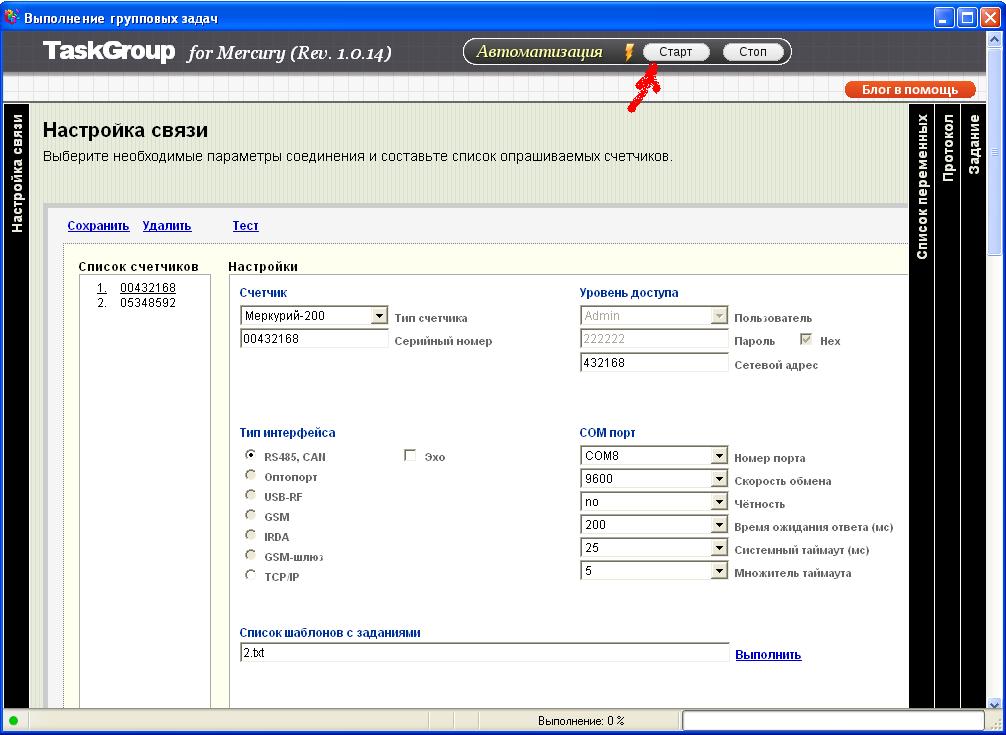The image size is (1006, 735).
Task: Click the Сетевой адрес field showing 432168
Action: point(654,362)
